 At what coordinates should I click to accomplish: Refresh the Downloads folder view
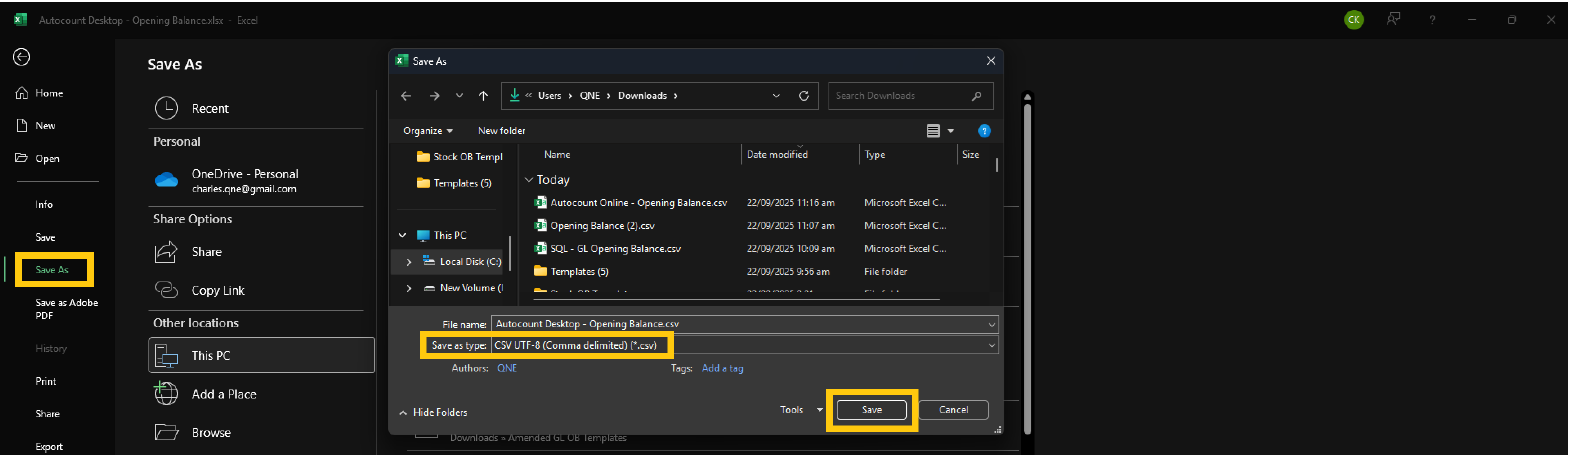804,96
